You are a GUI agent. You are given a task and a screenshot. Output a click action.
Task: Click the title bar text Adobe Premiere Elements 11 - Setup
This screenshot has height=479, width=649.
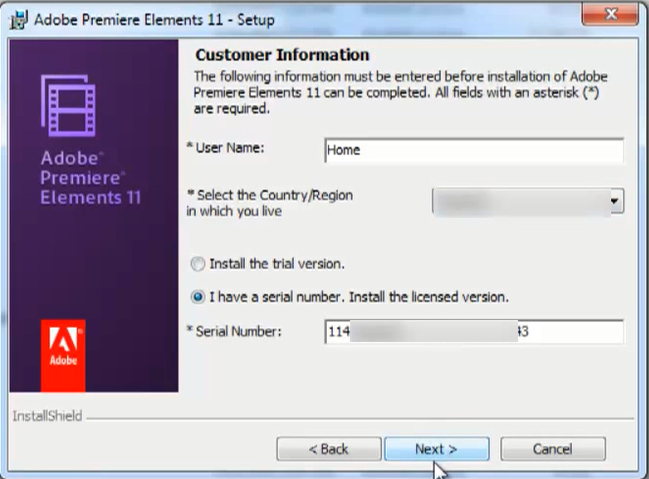[154, 20]
